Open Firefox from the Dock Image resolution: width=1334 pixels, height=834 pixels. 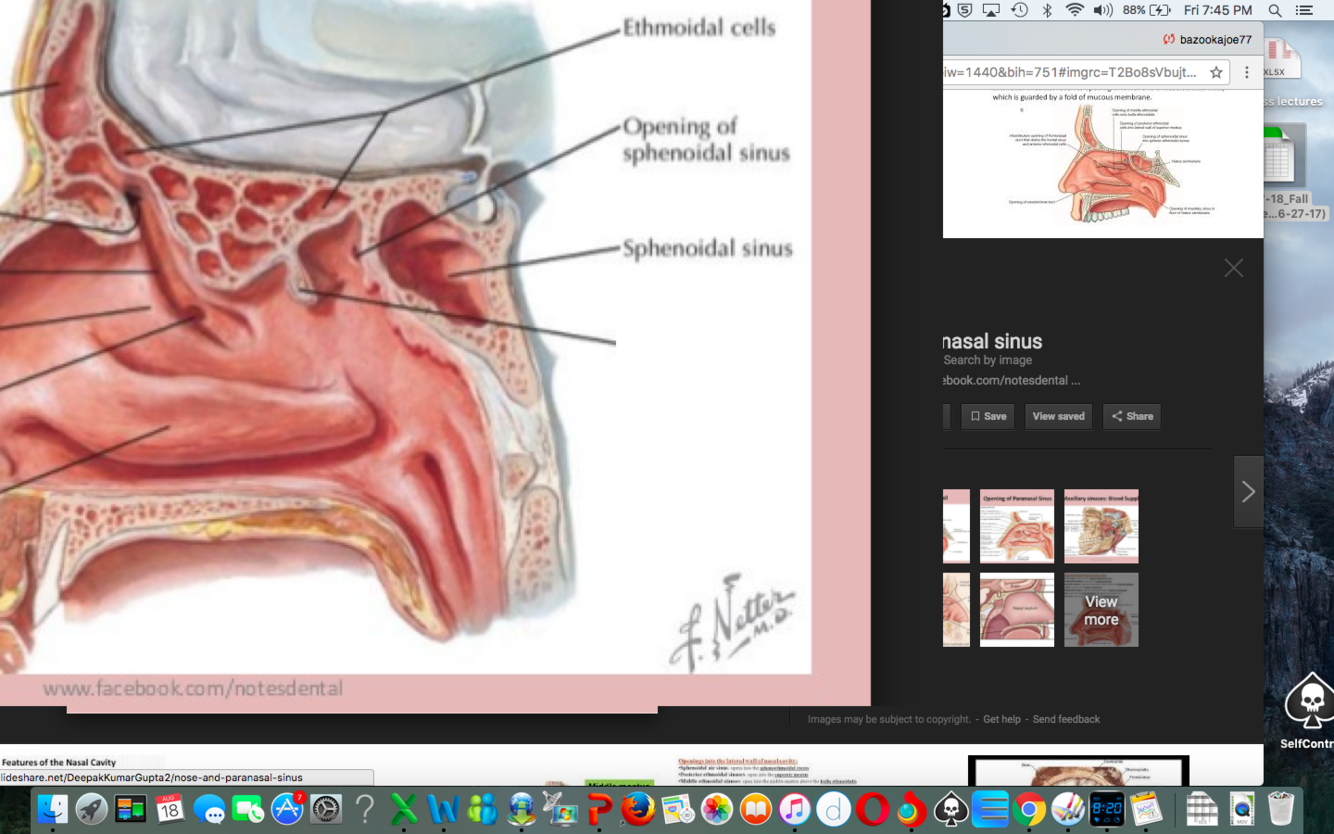coord(638,808)
